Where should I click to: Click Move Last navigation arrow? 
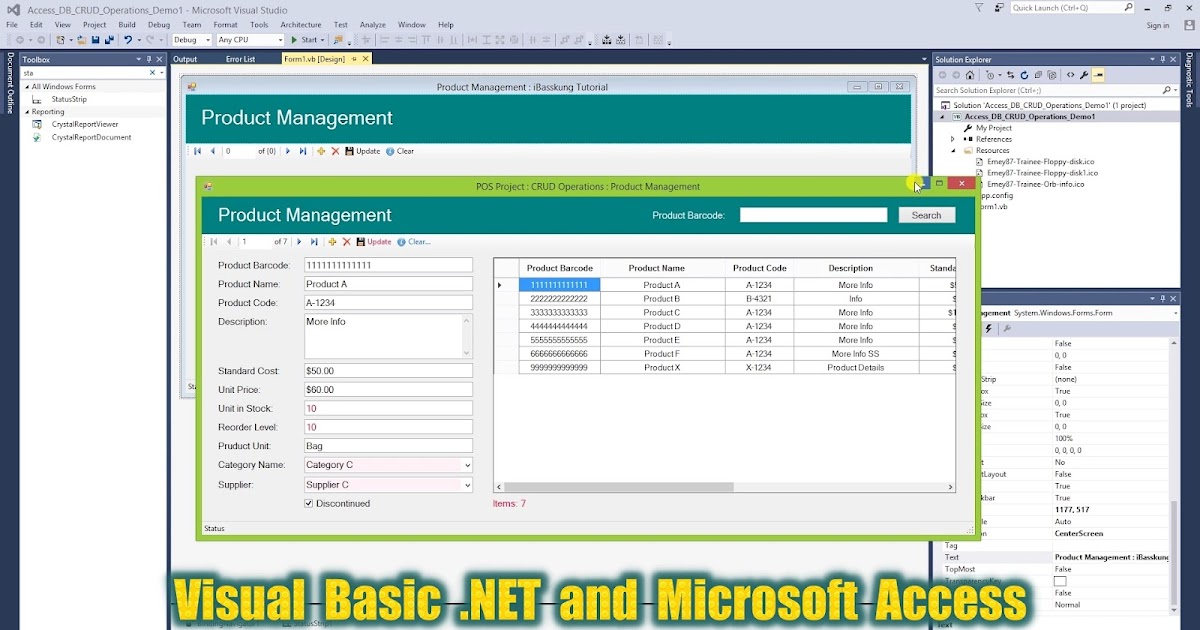click(x=314, y=242)
